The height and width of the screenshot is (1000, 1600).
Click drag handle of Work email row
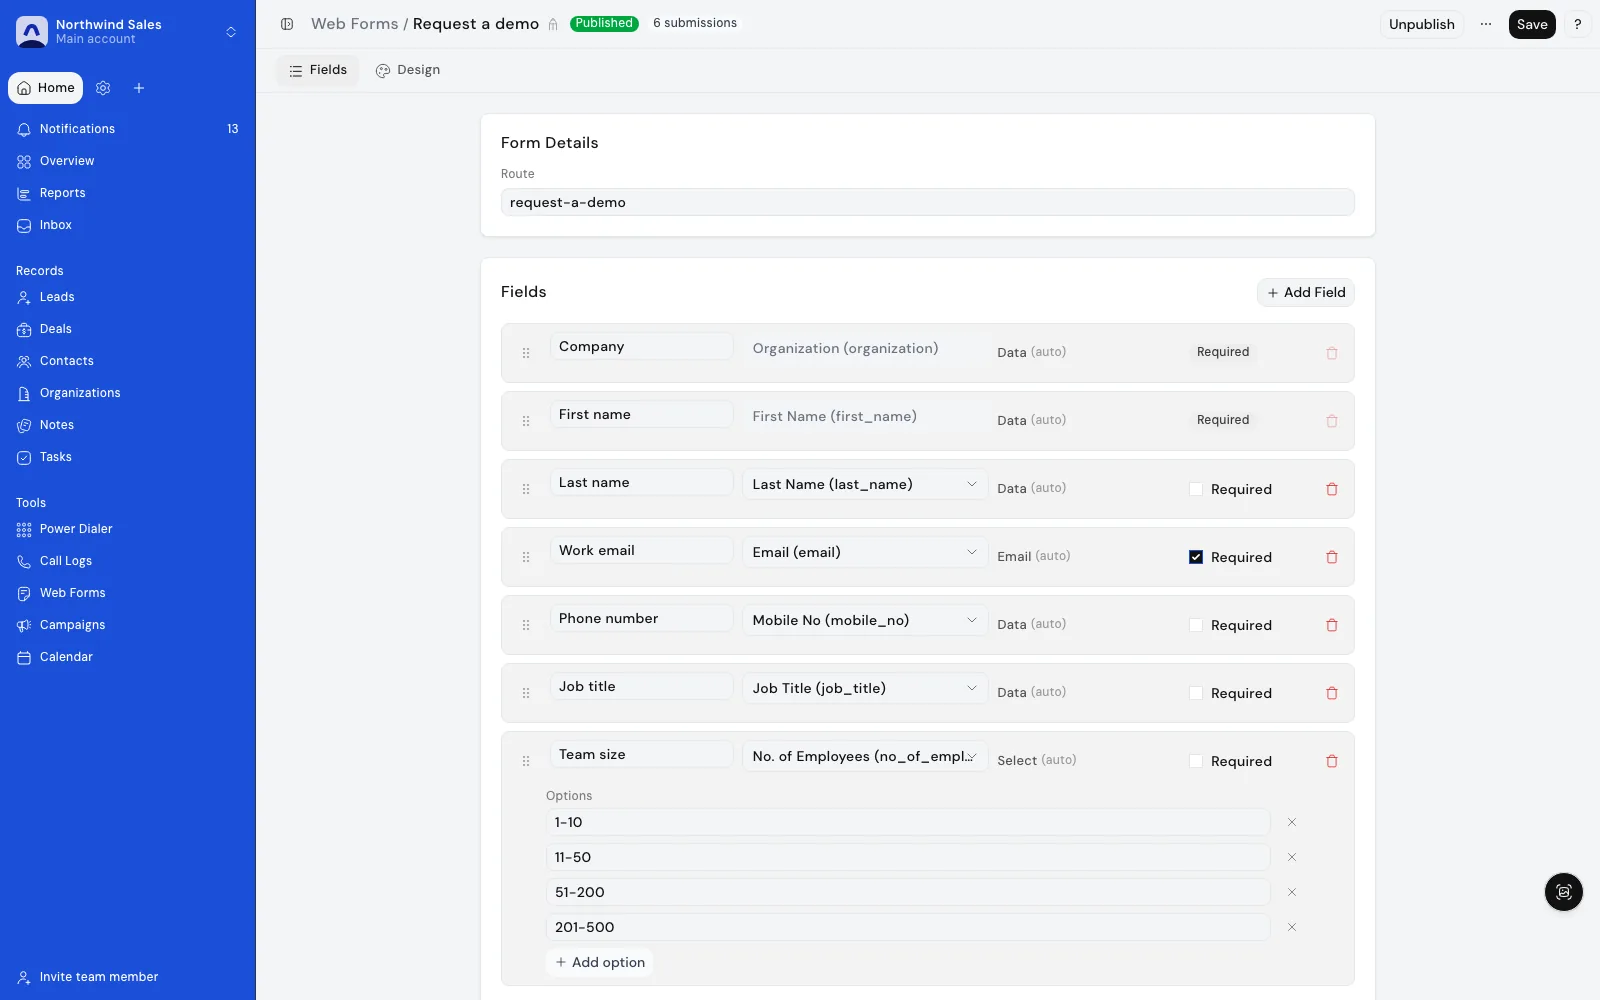coord(526,557)
